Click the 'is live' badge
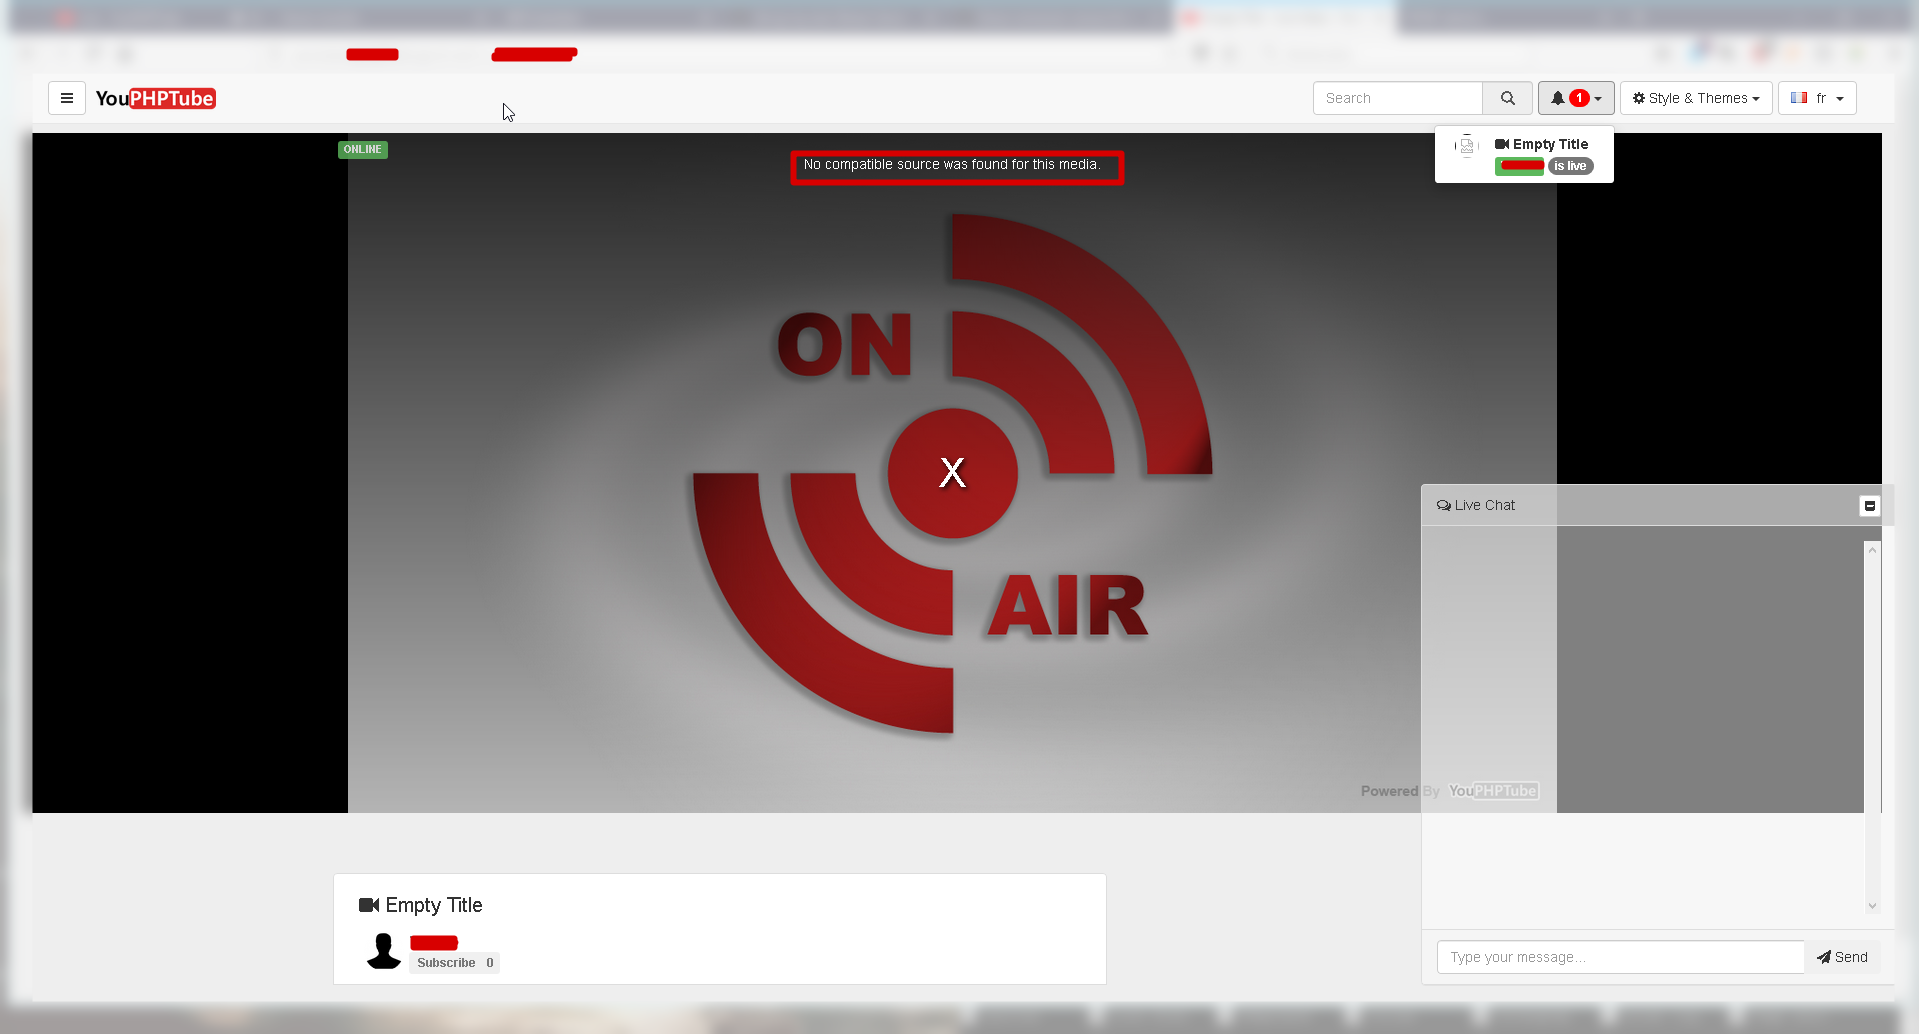Screen dimensions: 1919x1034 tap(1570, 166)
